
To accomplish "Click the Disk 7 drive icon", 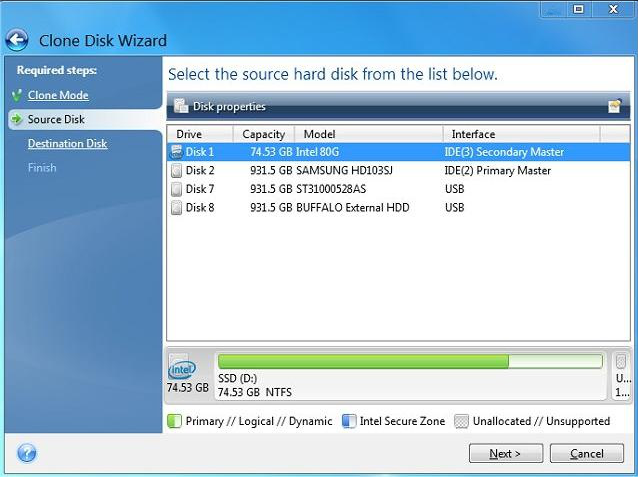I will [176, 189].
